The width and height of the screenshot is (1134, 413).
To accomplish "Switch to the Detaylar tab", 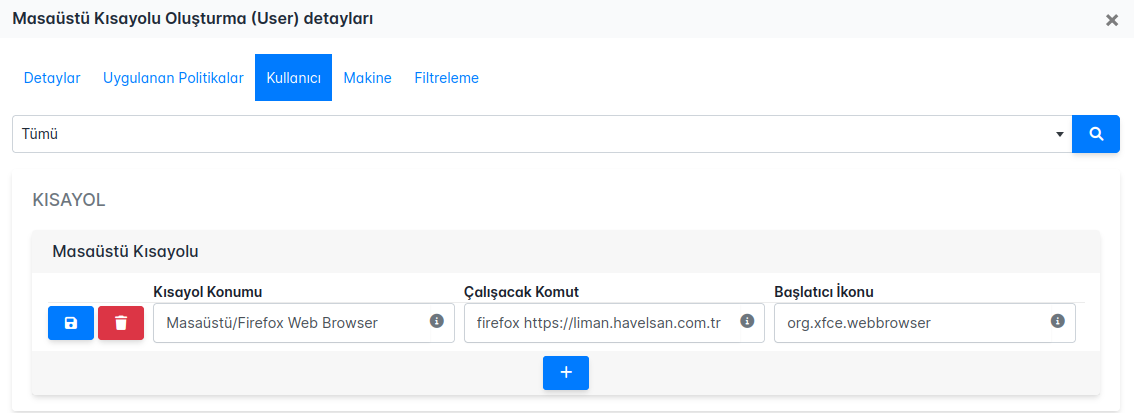I will (x=52, y=78).
